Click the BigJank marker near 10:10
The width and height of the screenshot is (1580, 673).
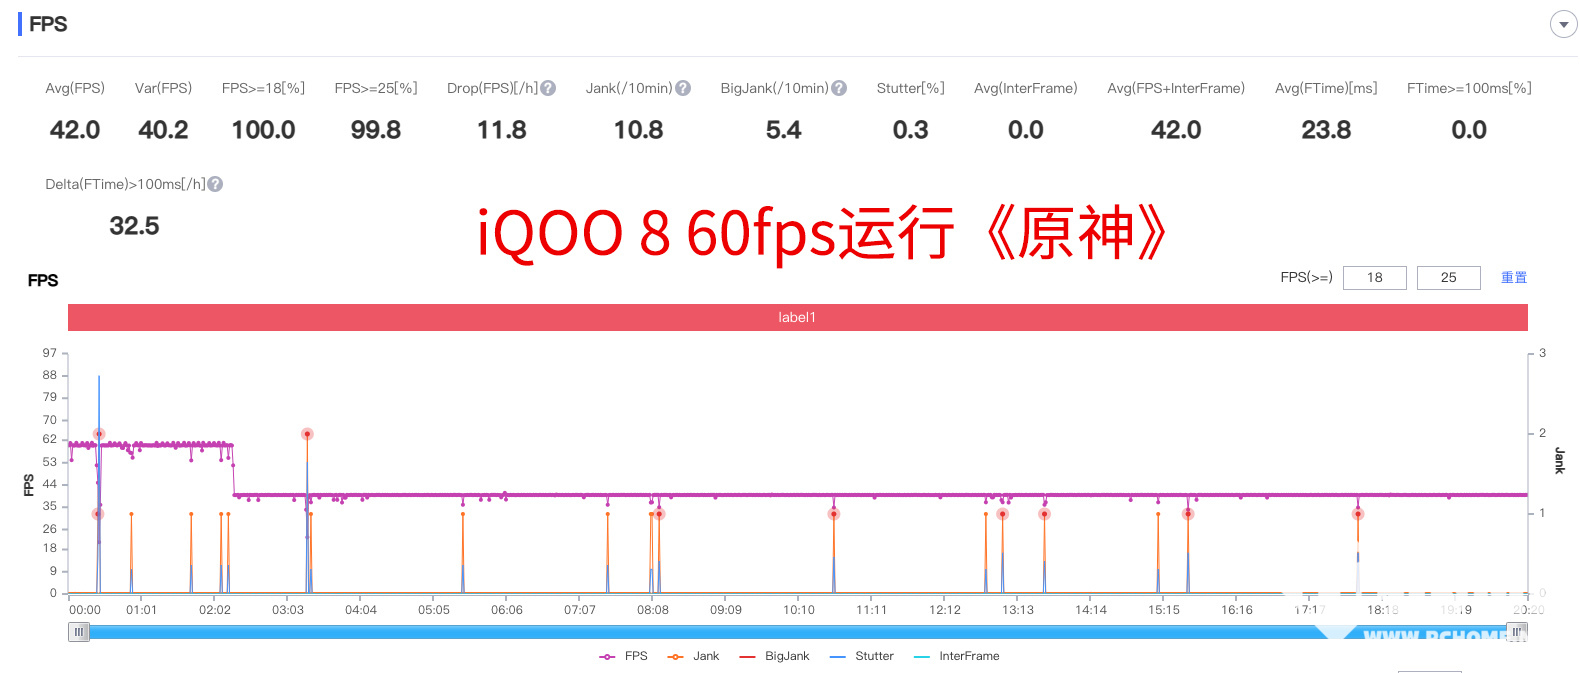click(x=833, y=514)
